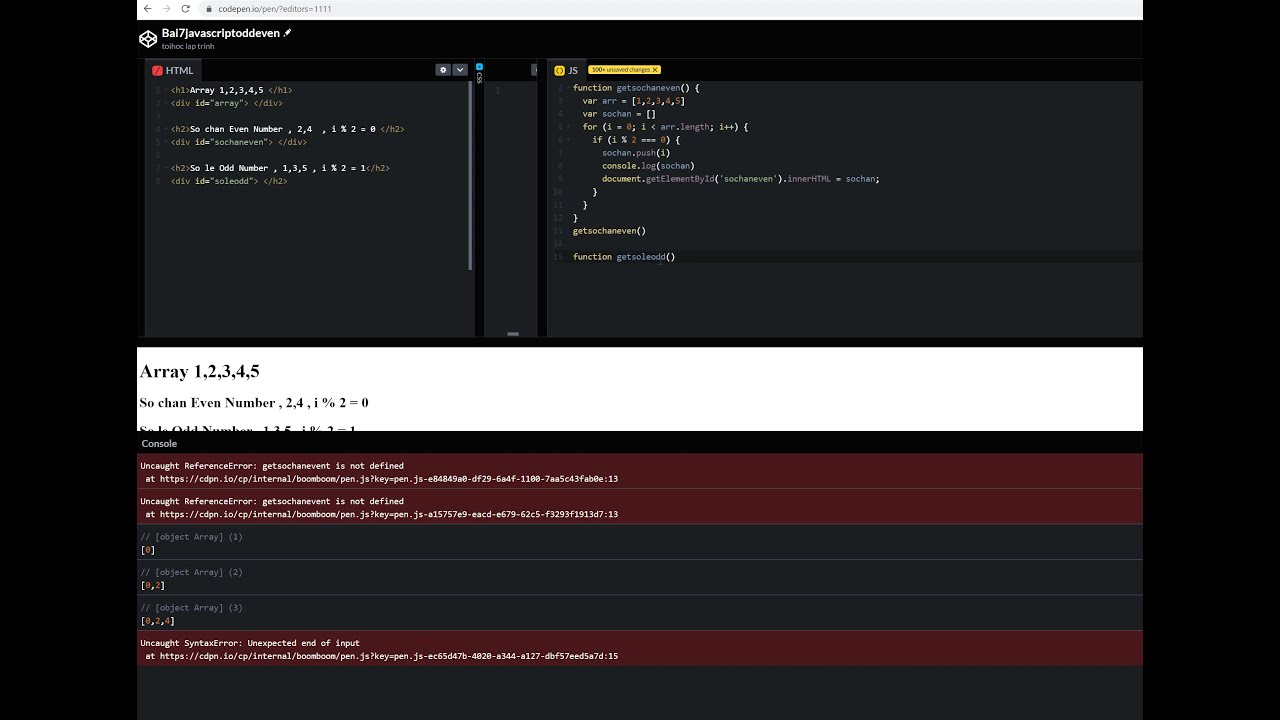Click the red HTML slash icon
The height and width of the screenshot is (720, 1280).
tap(157, 70)
